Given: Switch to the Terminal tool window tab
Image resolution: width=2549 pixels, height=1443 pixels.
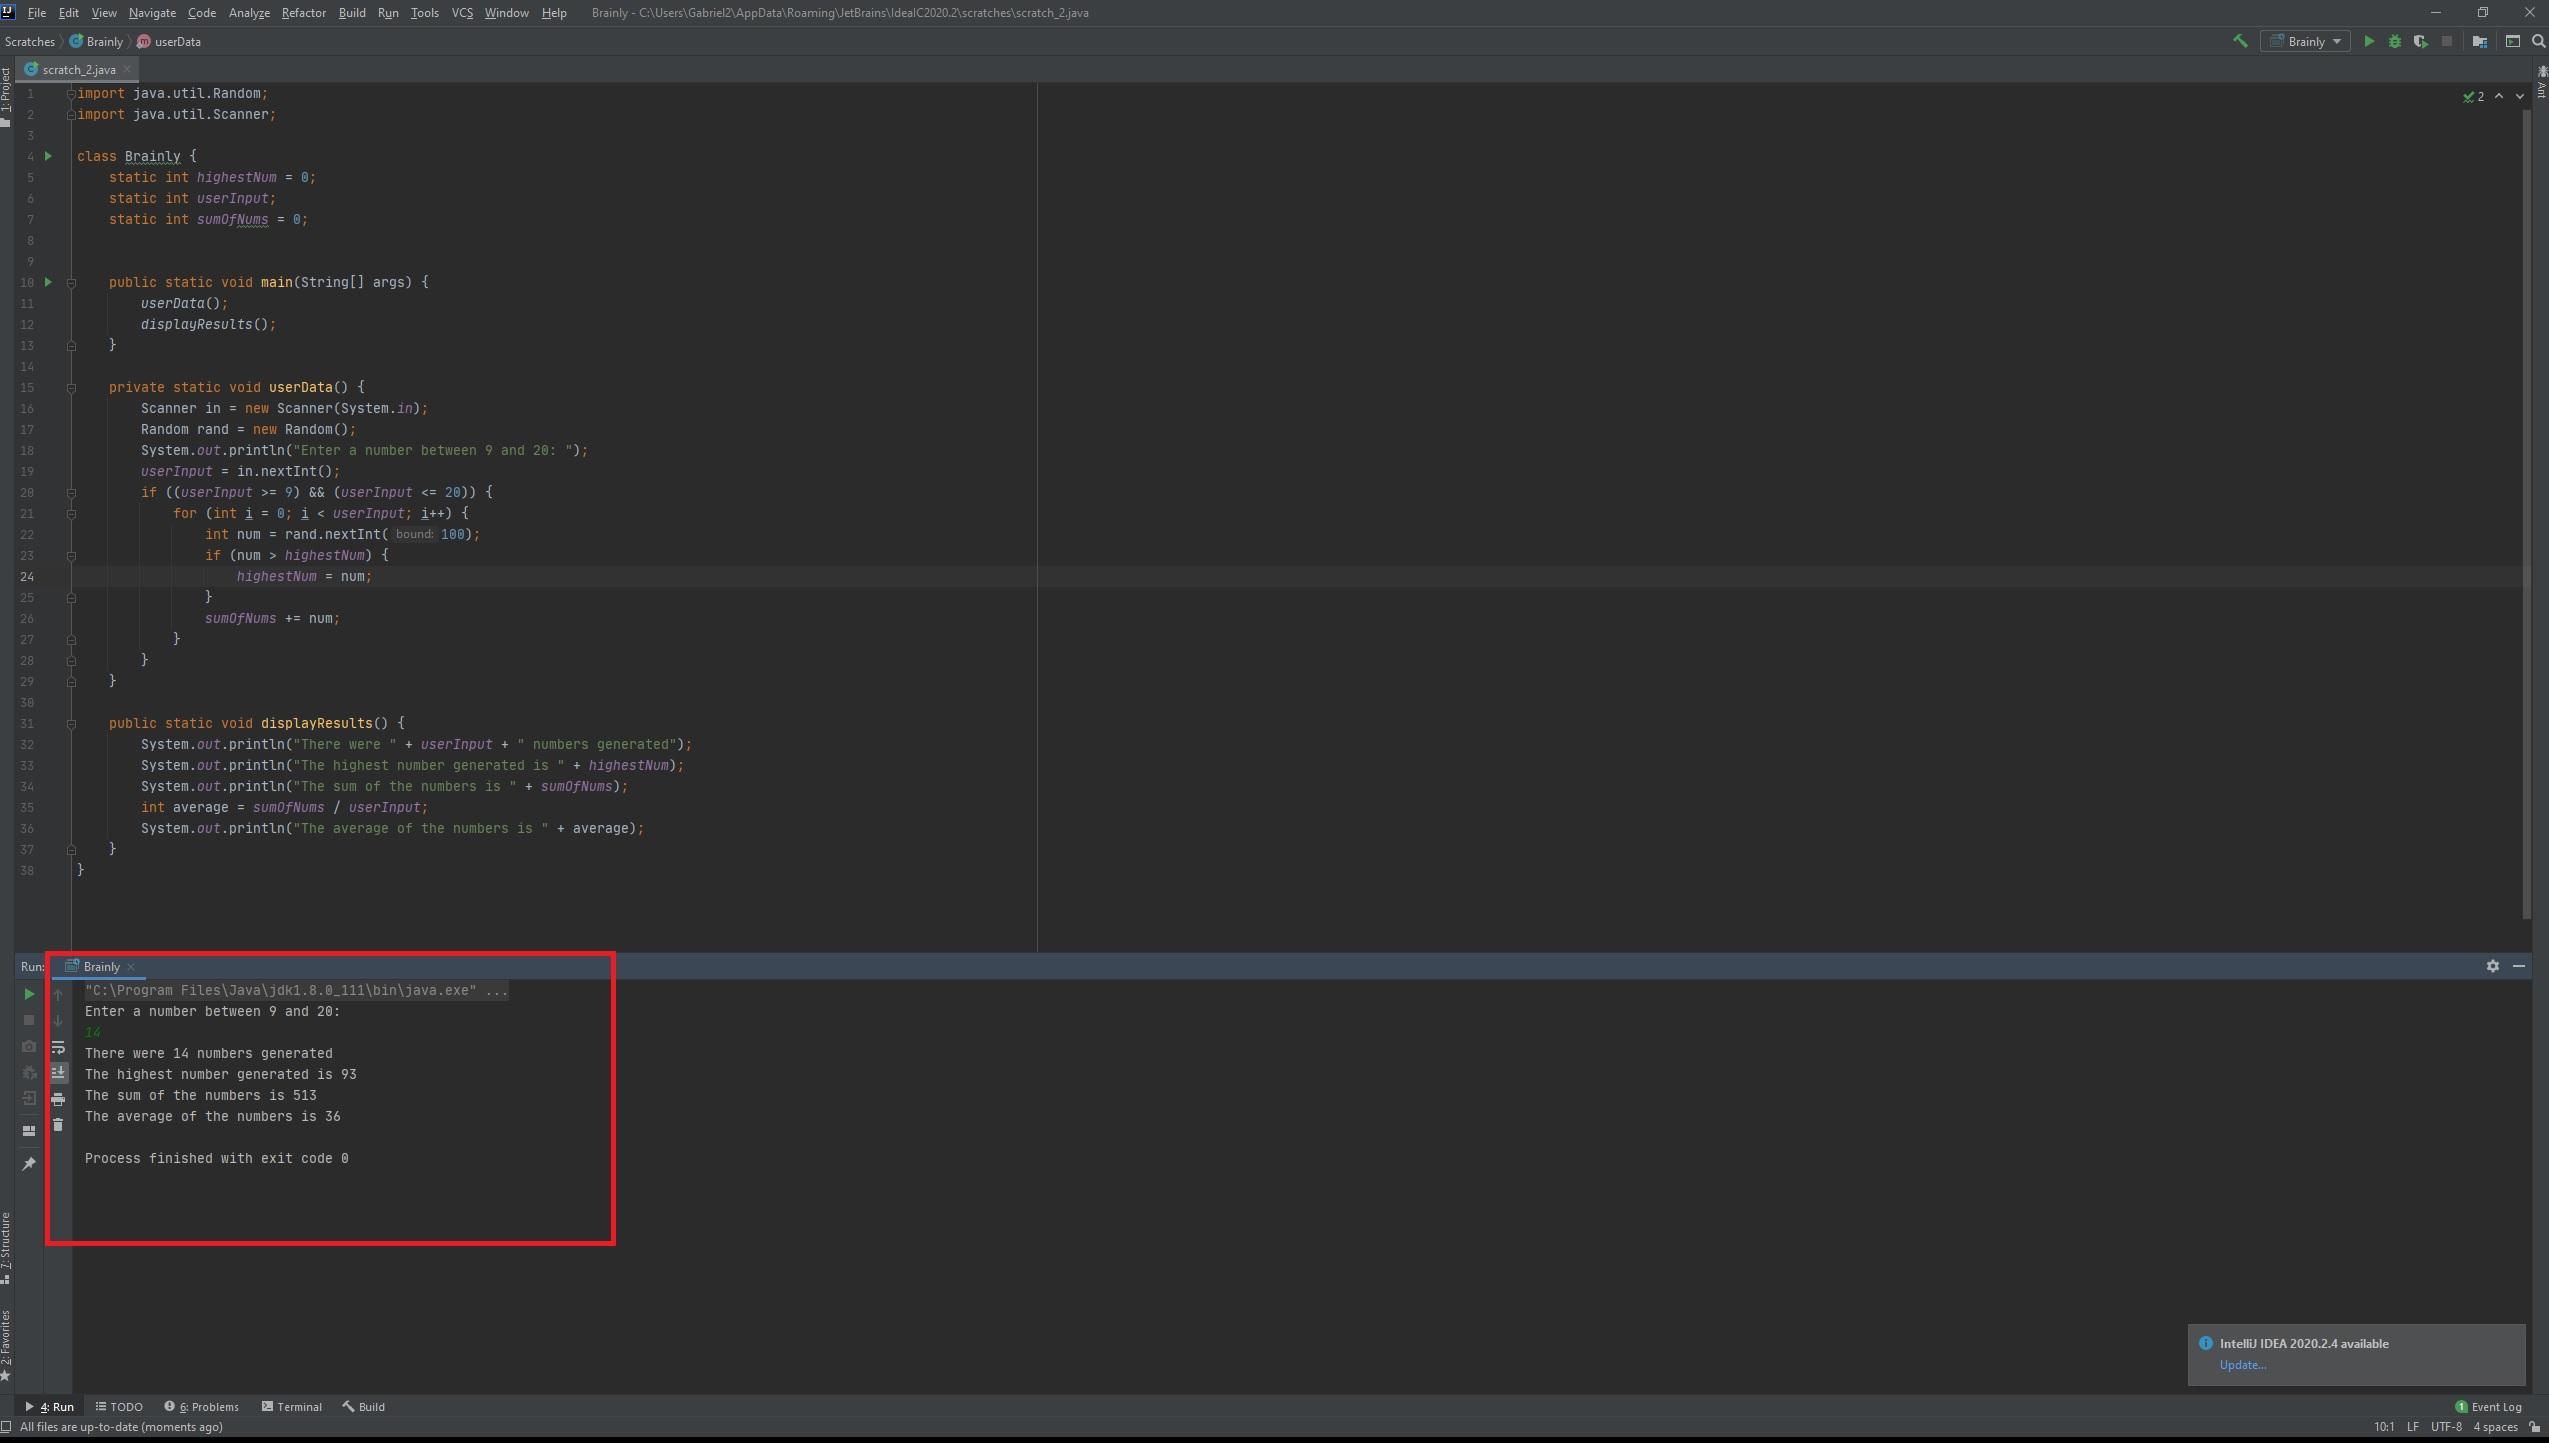Looking at the screenshot, I should tap(292, 1407).
